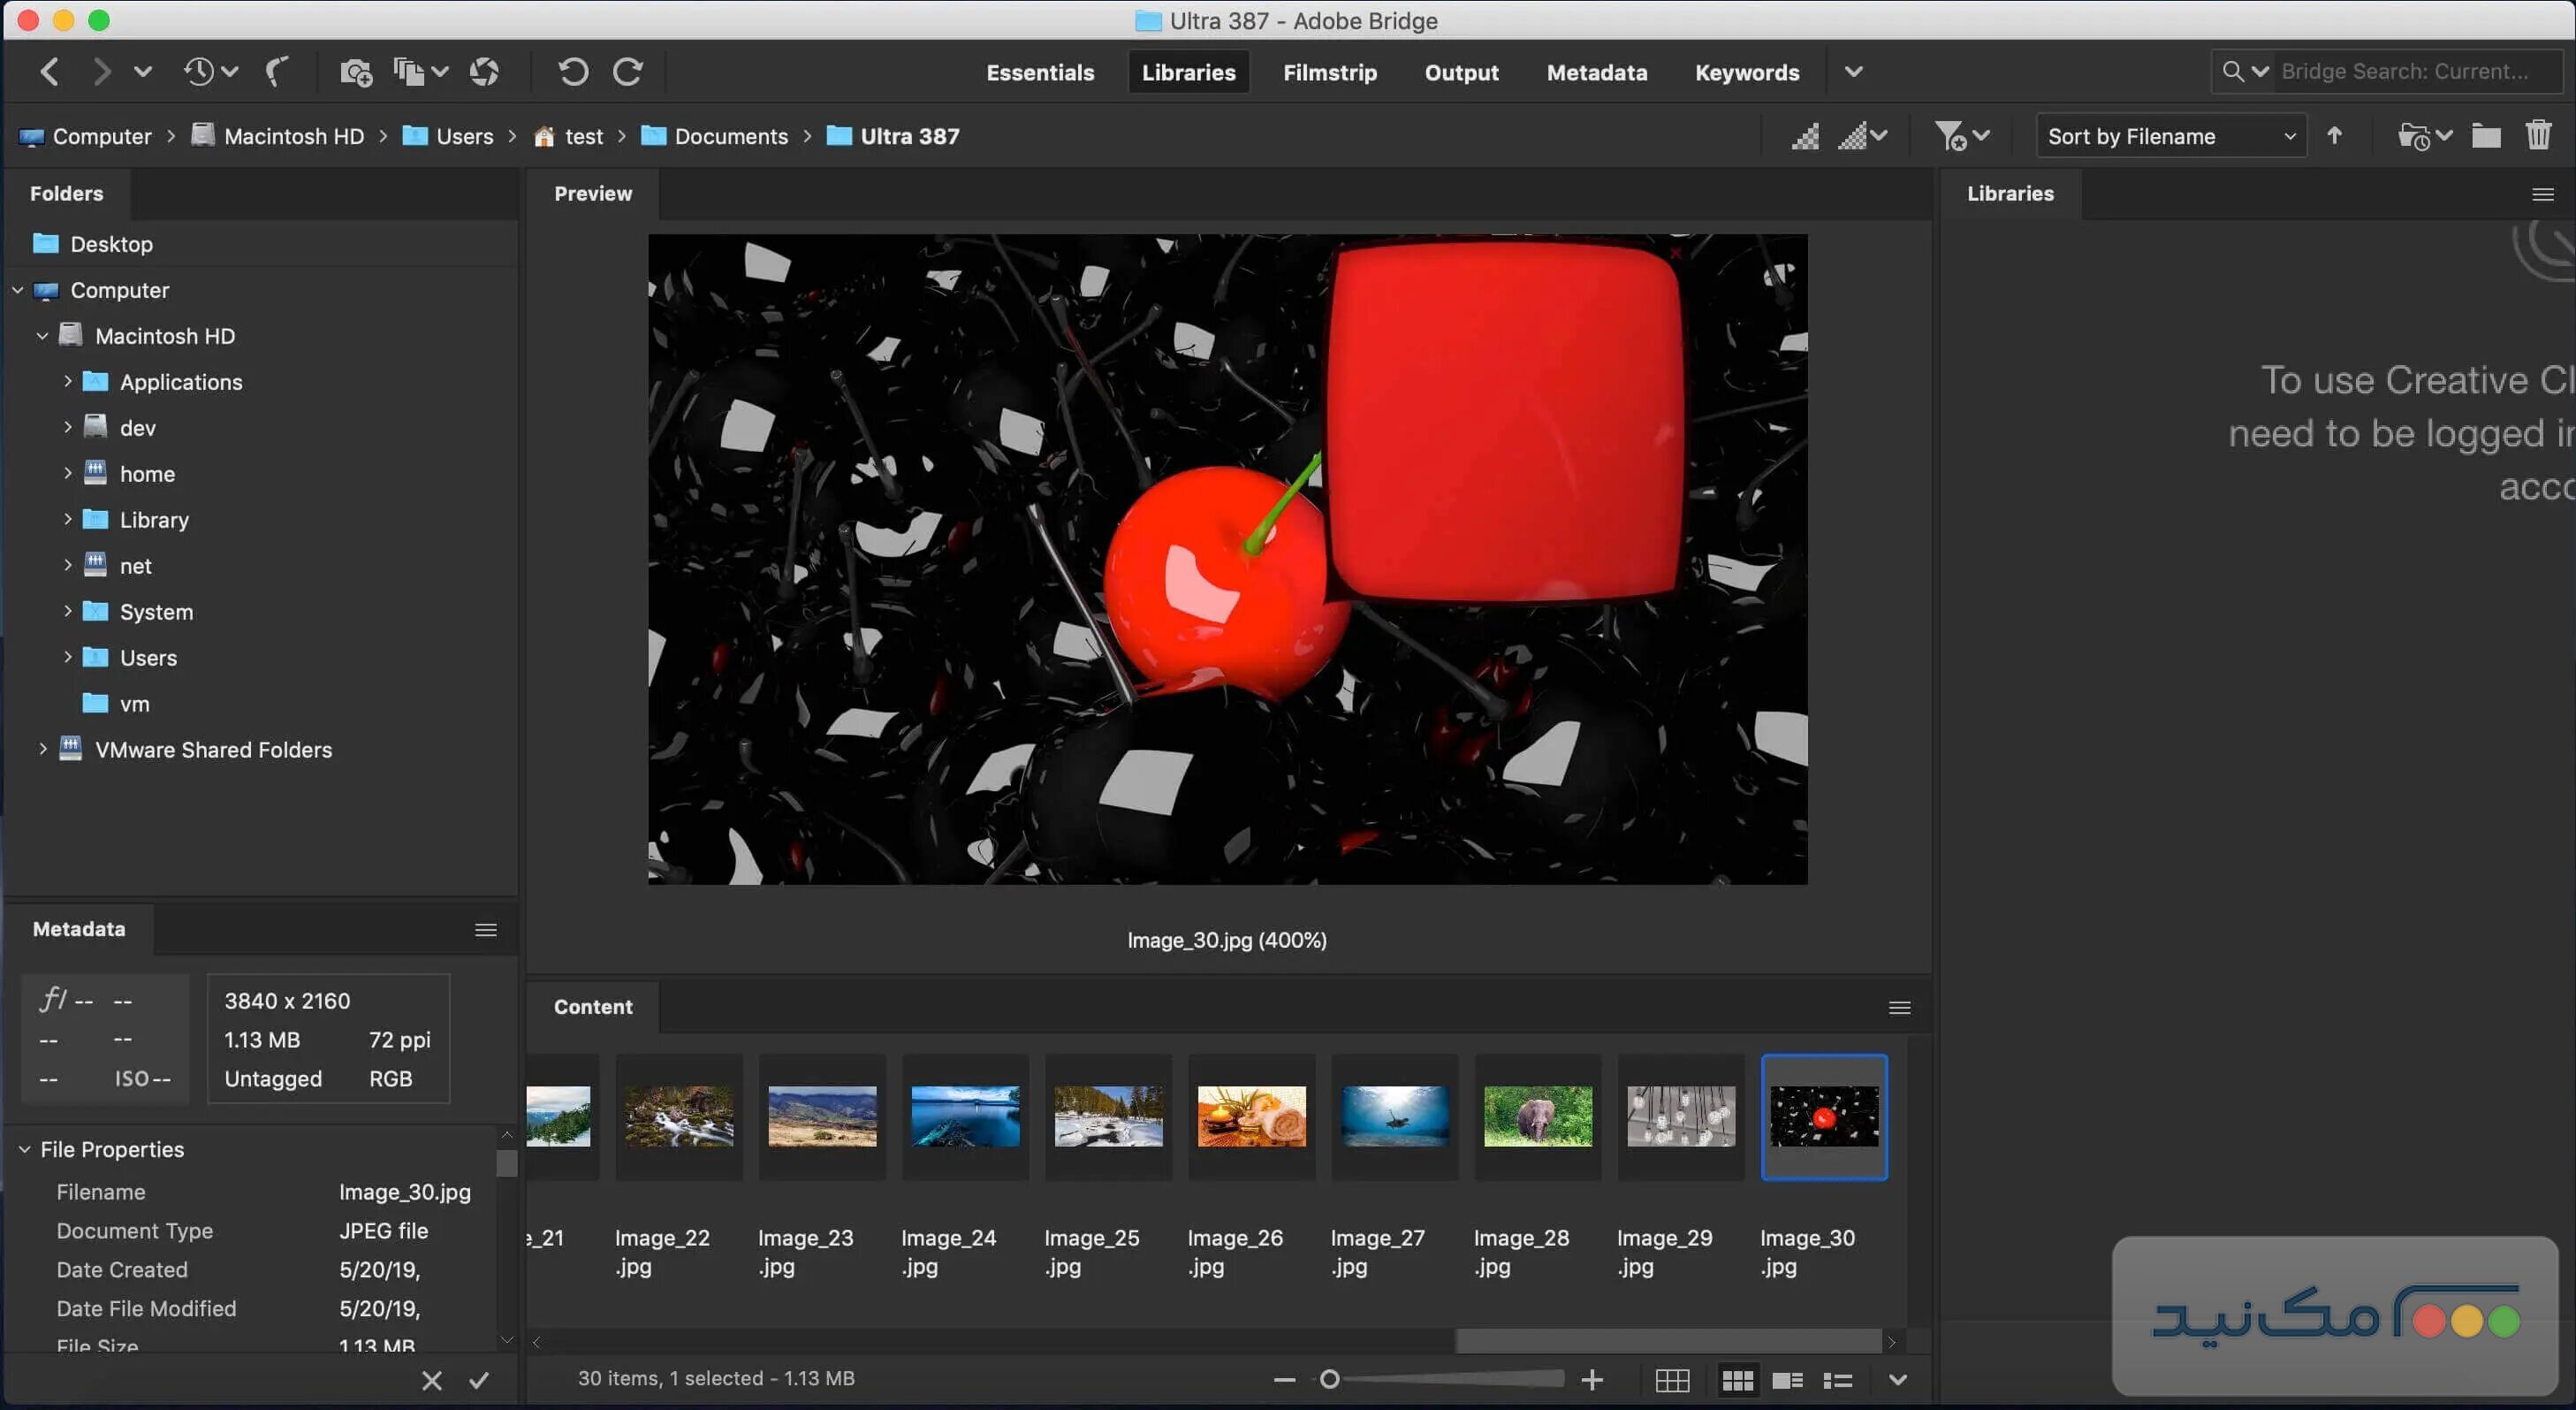Open Adobe Camera Raw with the boomerang icon
The width and height of the screenshot is (2576, 1410).
278,71
